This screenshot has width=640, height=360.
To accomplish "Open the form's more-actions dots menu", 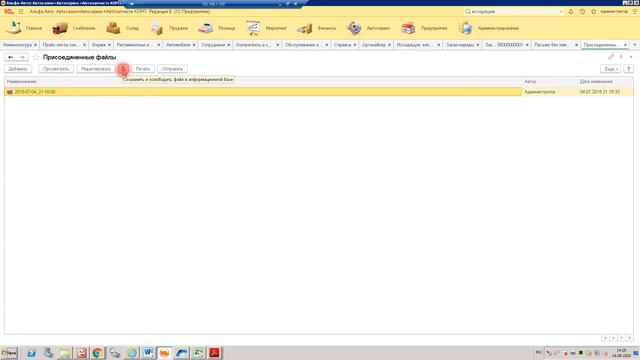I will click(621, 57).
